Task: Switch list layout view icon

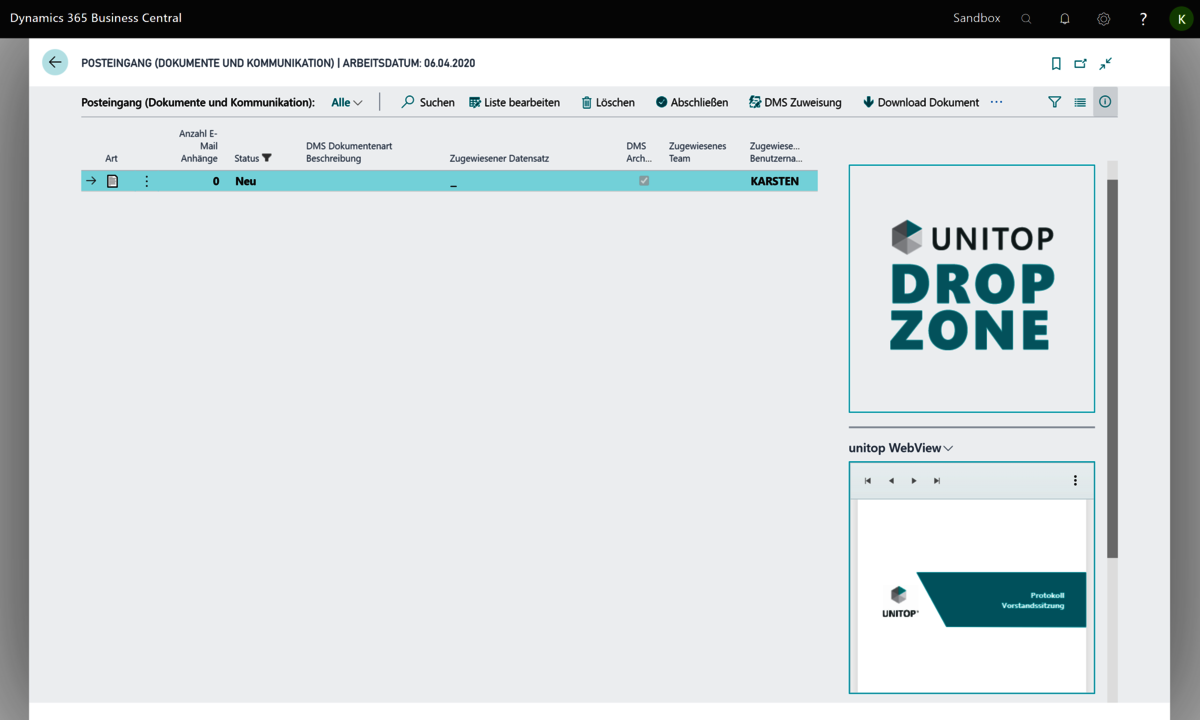Action: click(1080, 102)
